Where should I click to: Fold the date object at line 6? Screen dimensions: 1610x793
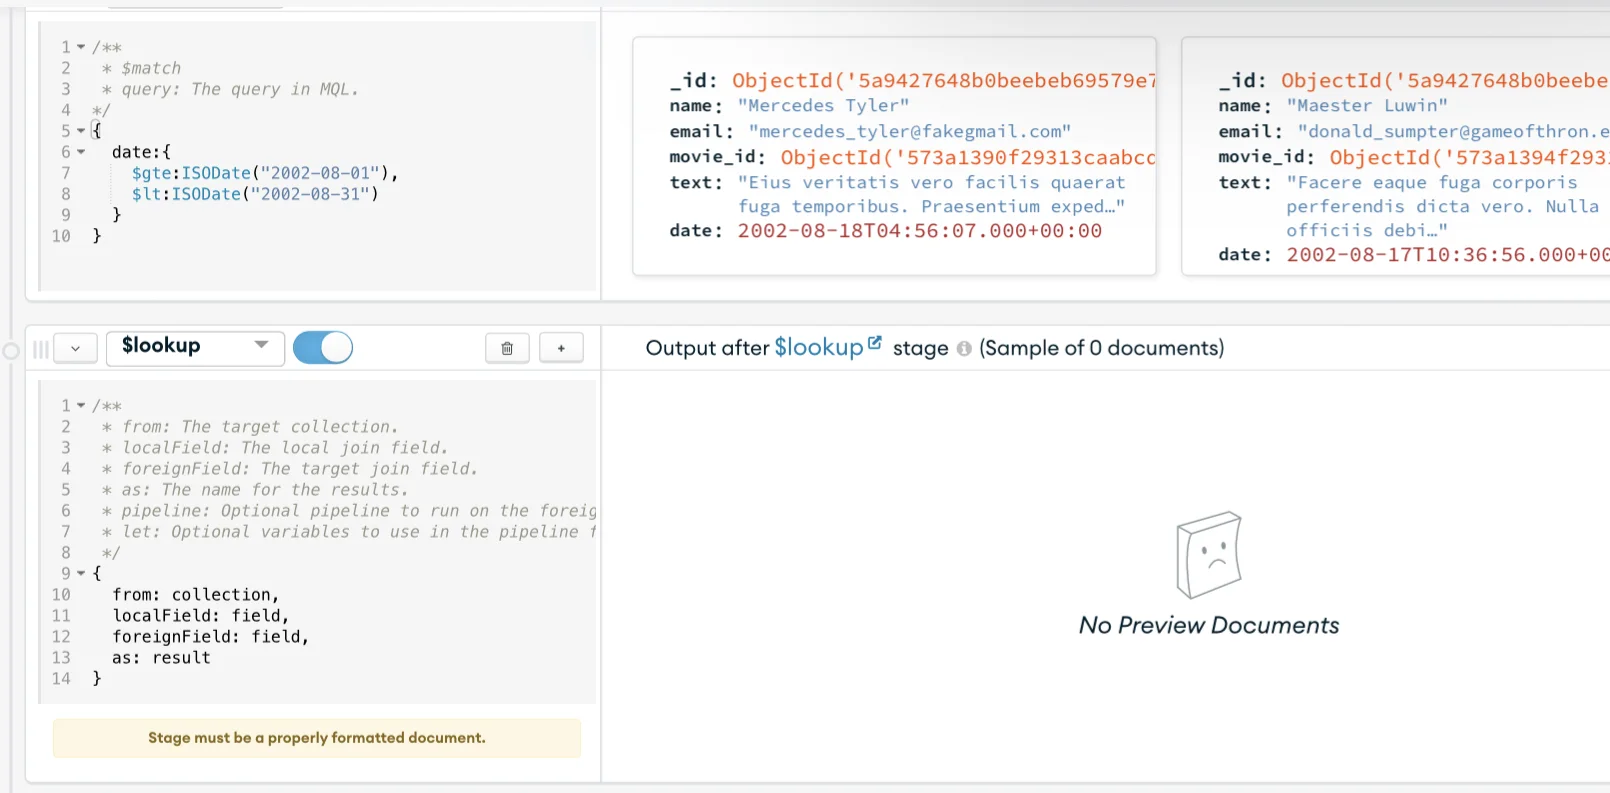(81, 152)
